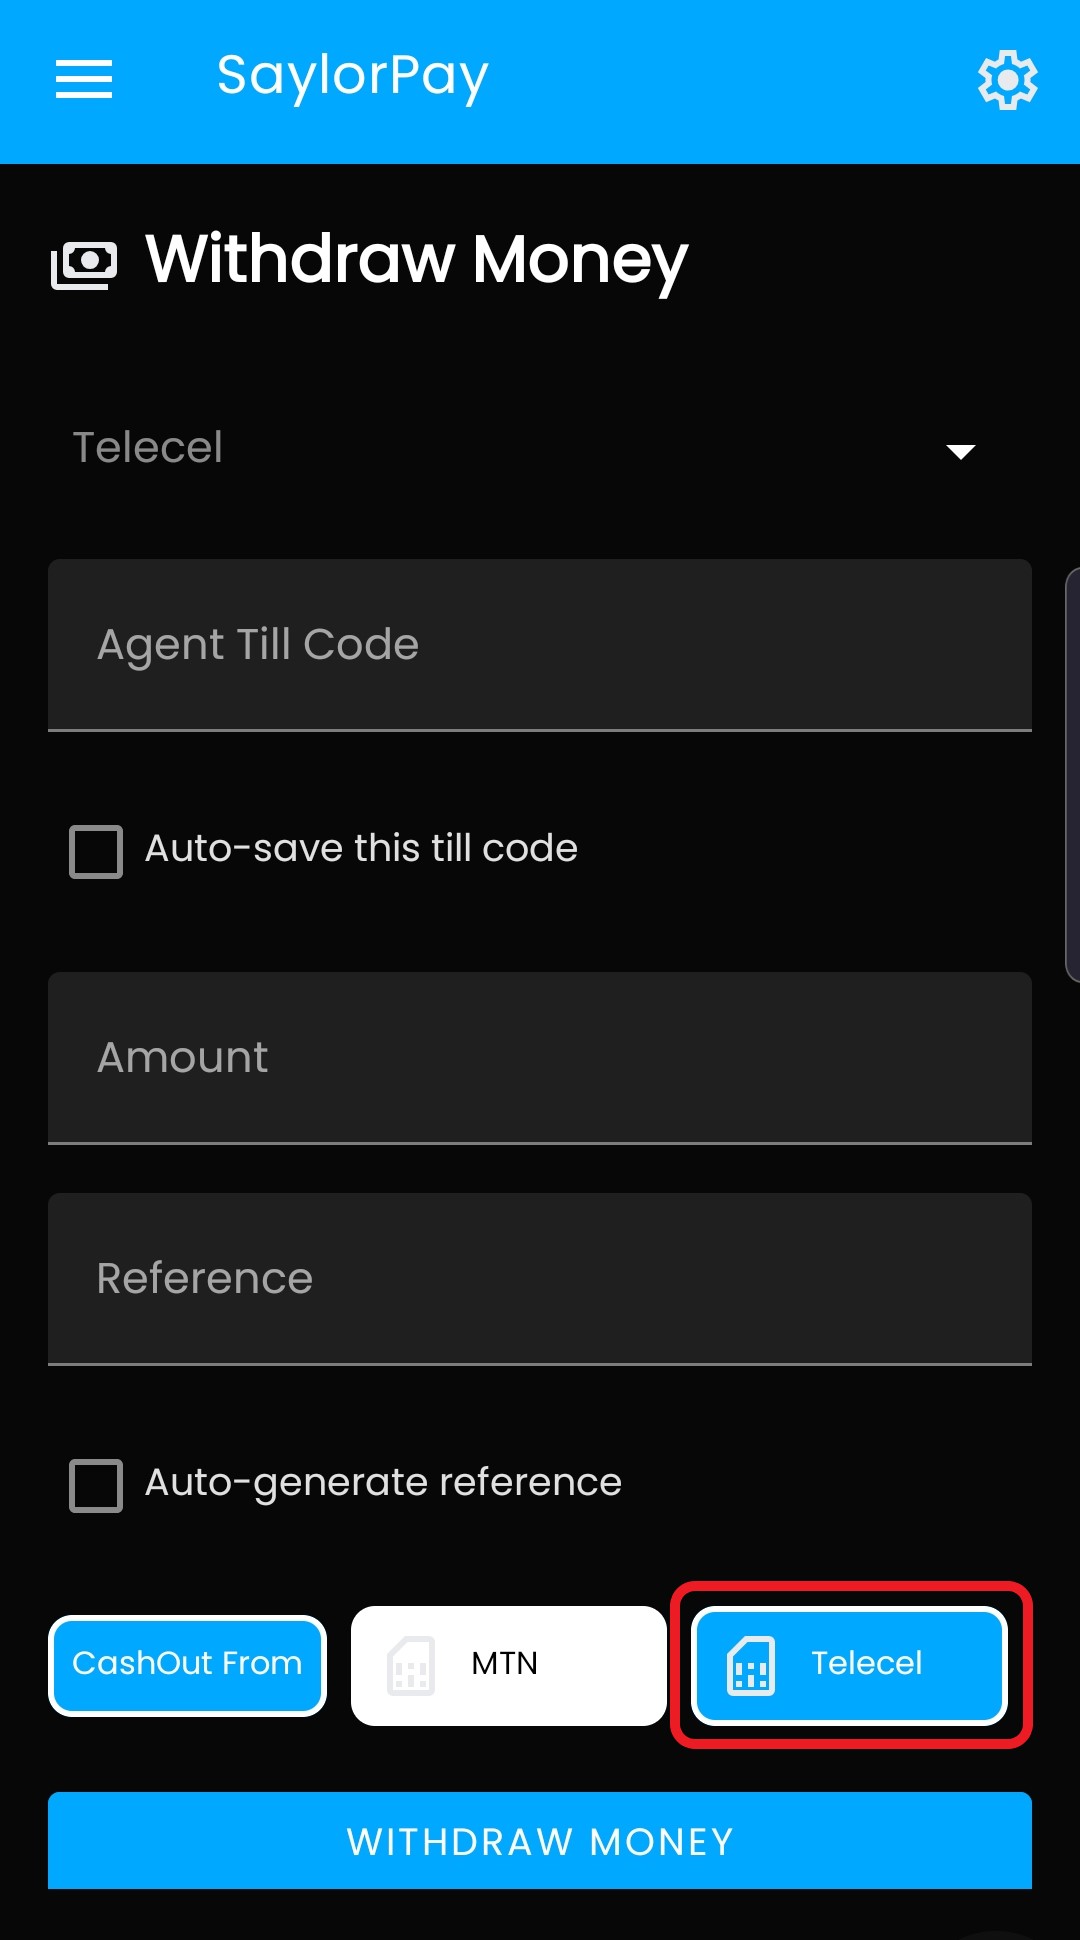The image size is (1080, 1940).
Task: Click the Auto-generate reference label text
Action: pos(383,1483)
